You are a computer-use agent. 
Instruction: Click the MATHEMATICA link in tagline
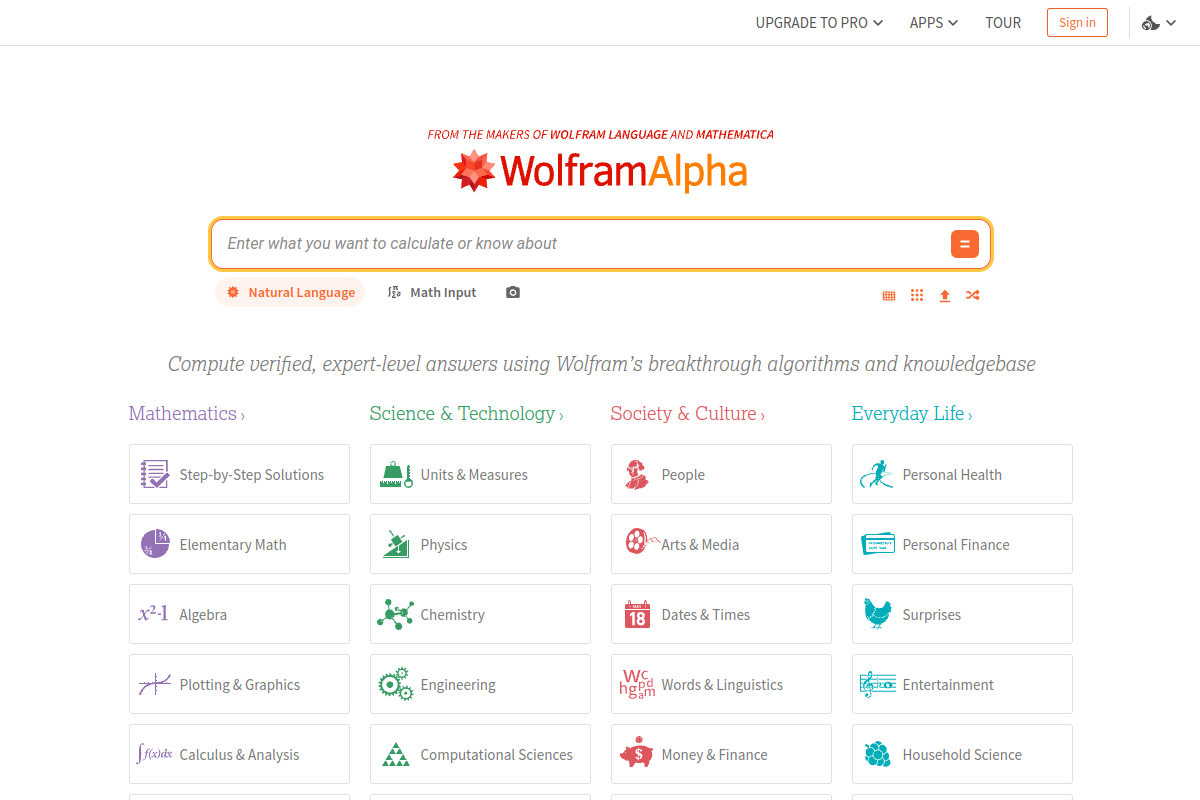(735, 134)
